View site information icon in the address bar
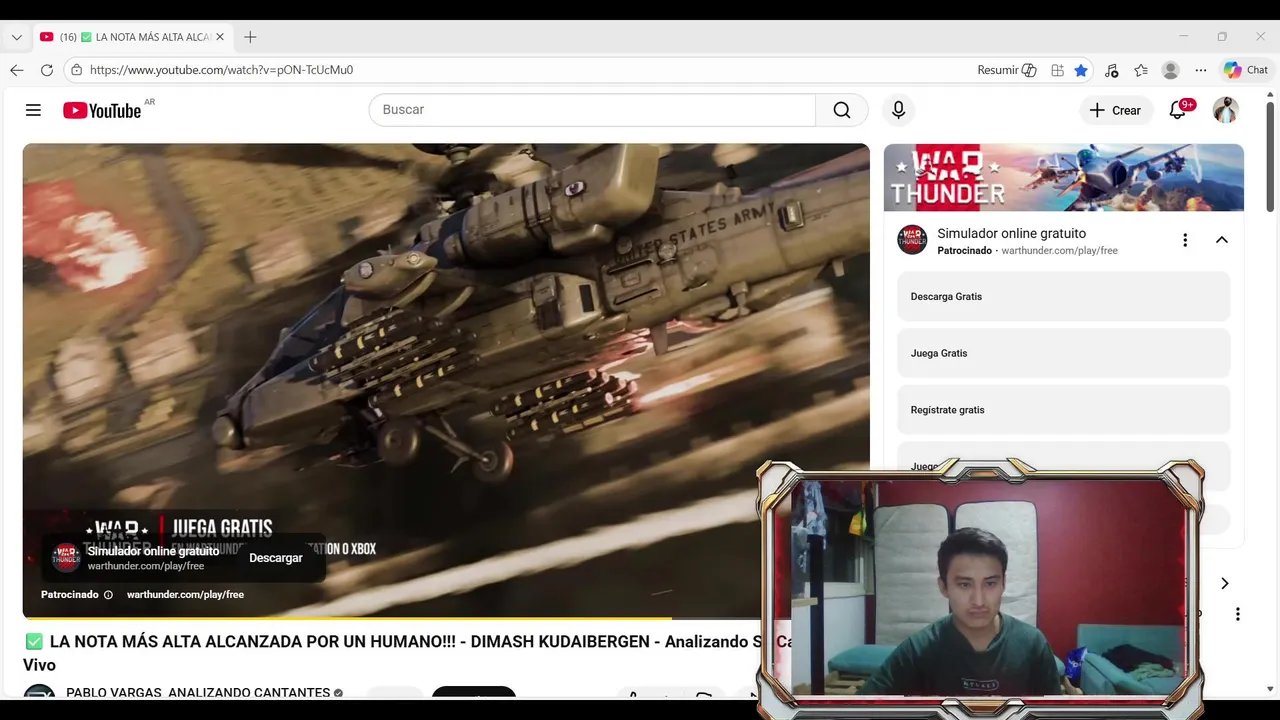1280x720 pixels. pos(76,70)
